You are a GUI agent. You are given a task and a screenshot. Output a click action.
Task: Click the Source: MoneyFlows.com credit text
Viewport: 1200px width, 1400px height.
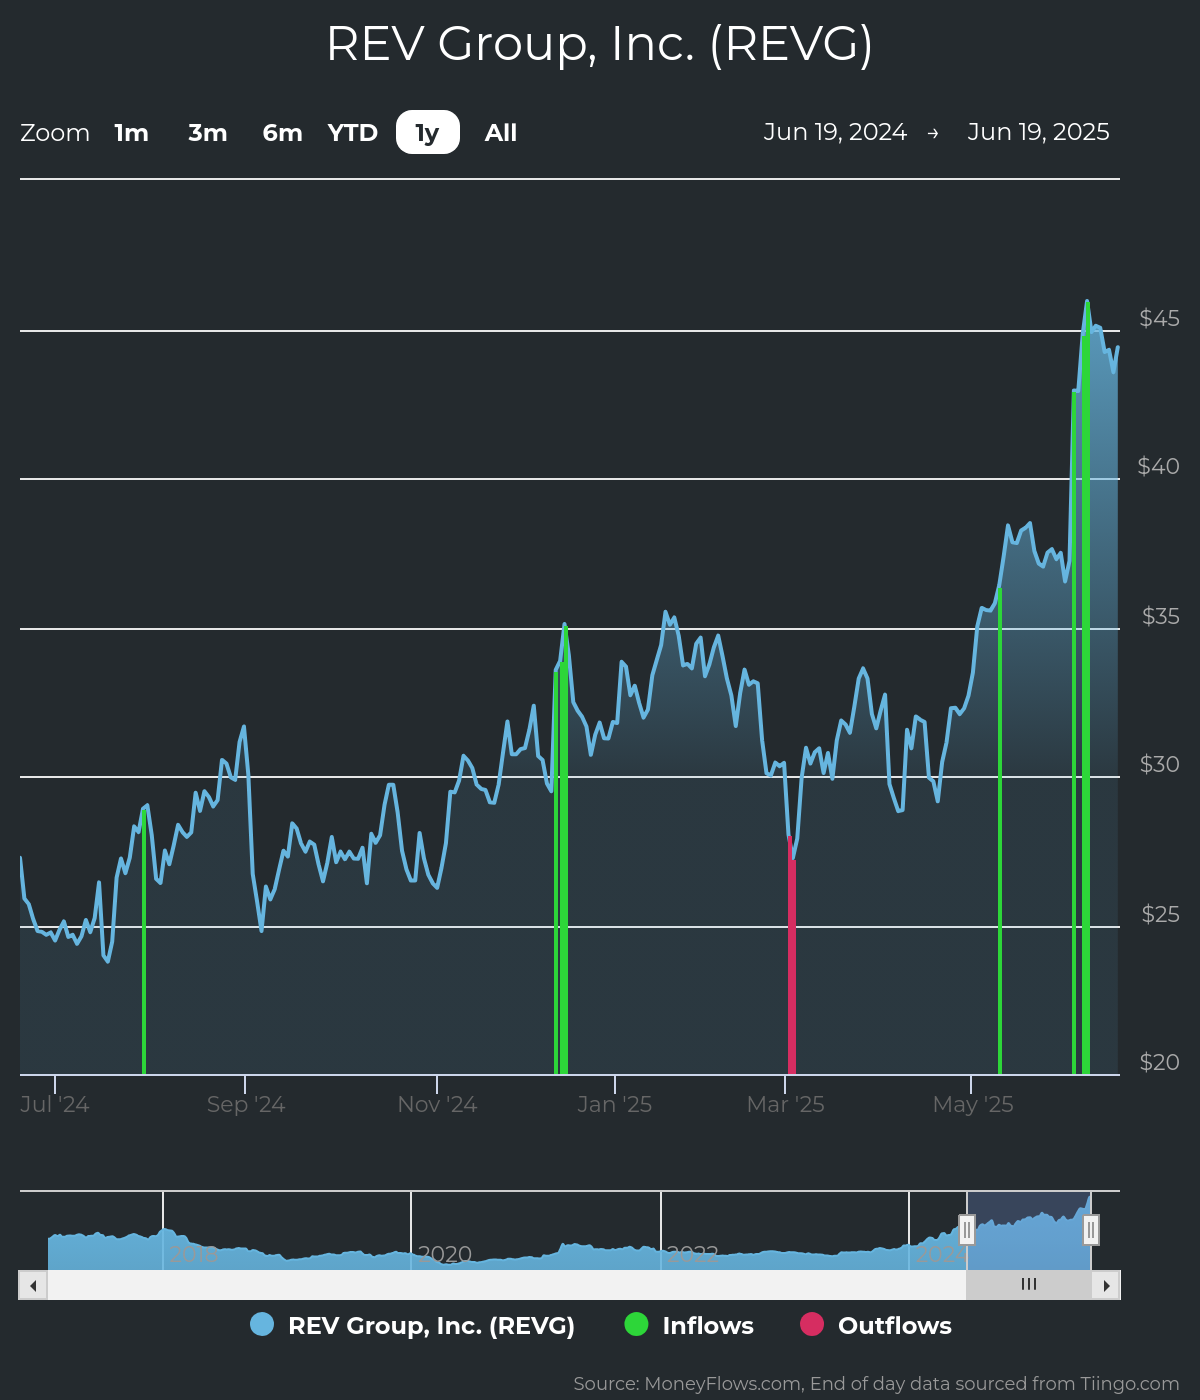pyautogui.click(x=876, y=1384)
